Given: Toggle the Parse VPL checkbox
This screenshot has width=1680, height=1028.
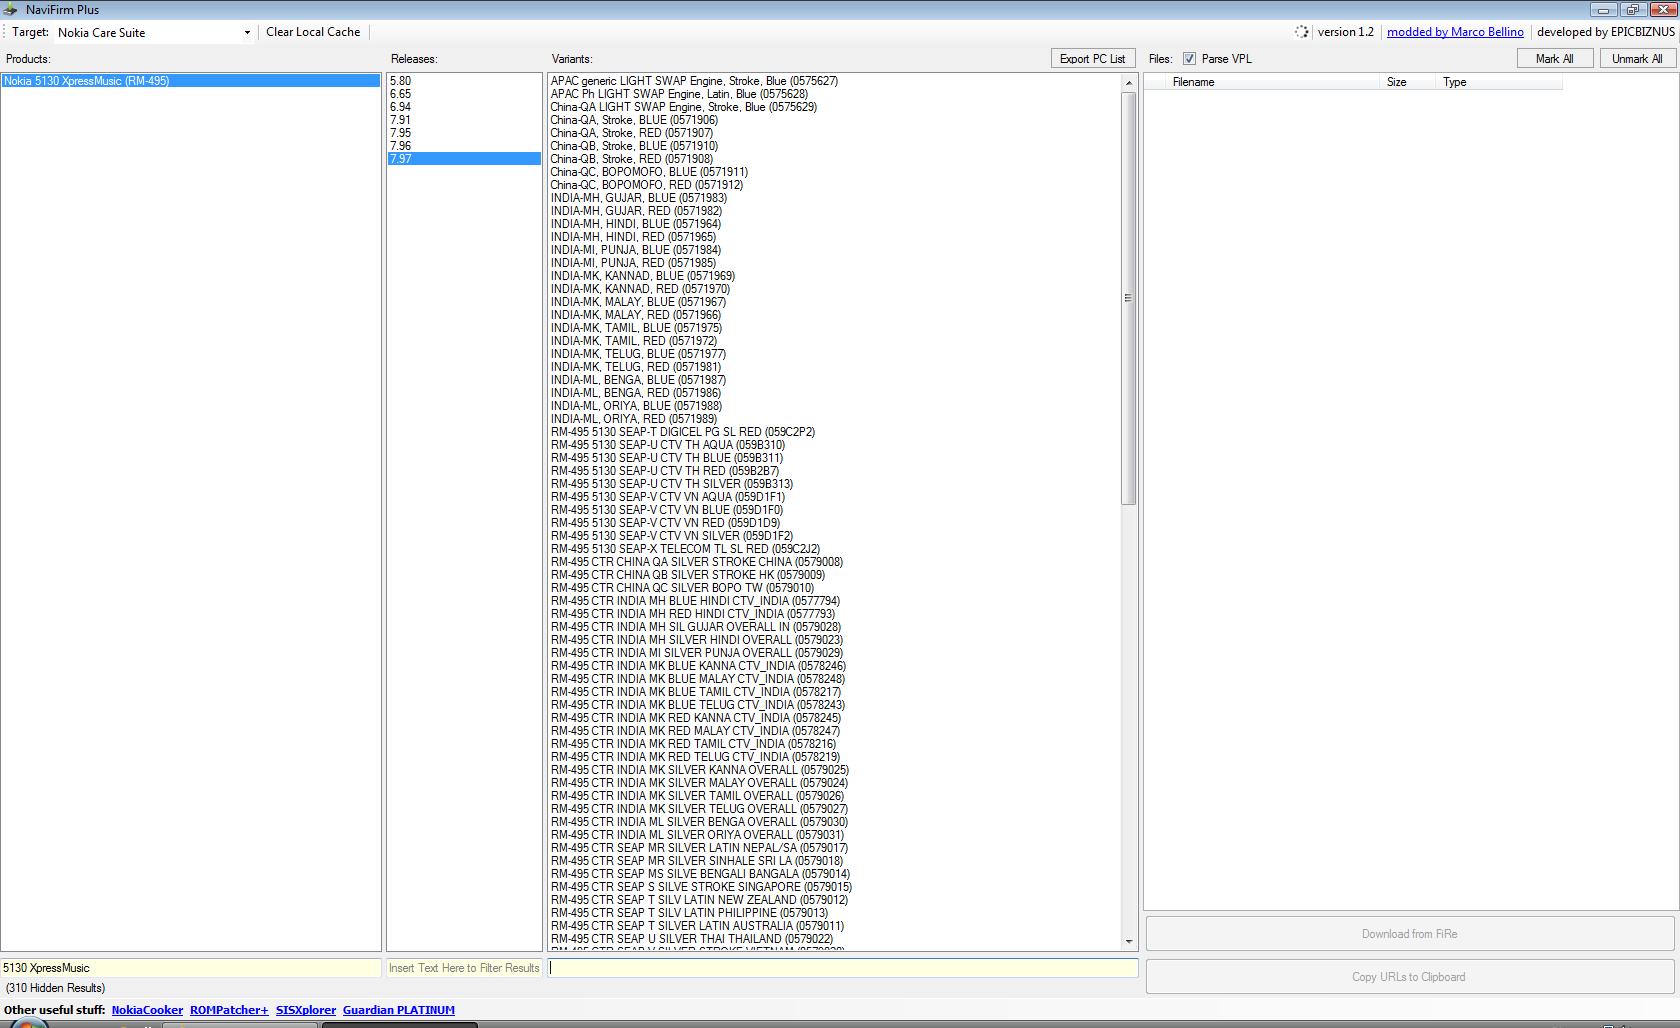Looking at the screenshot, I should coord(1189,59).
